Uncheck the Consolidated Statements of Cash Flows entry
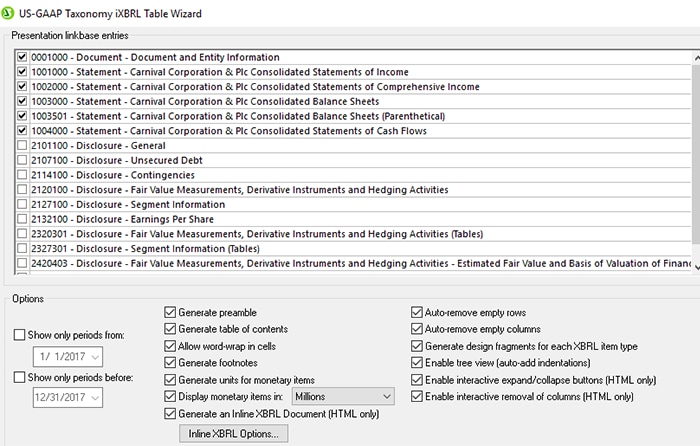Image resolution: width=700 pixels, height=446 pixels. (x=23, y=131)
